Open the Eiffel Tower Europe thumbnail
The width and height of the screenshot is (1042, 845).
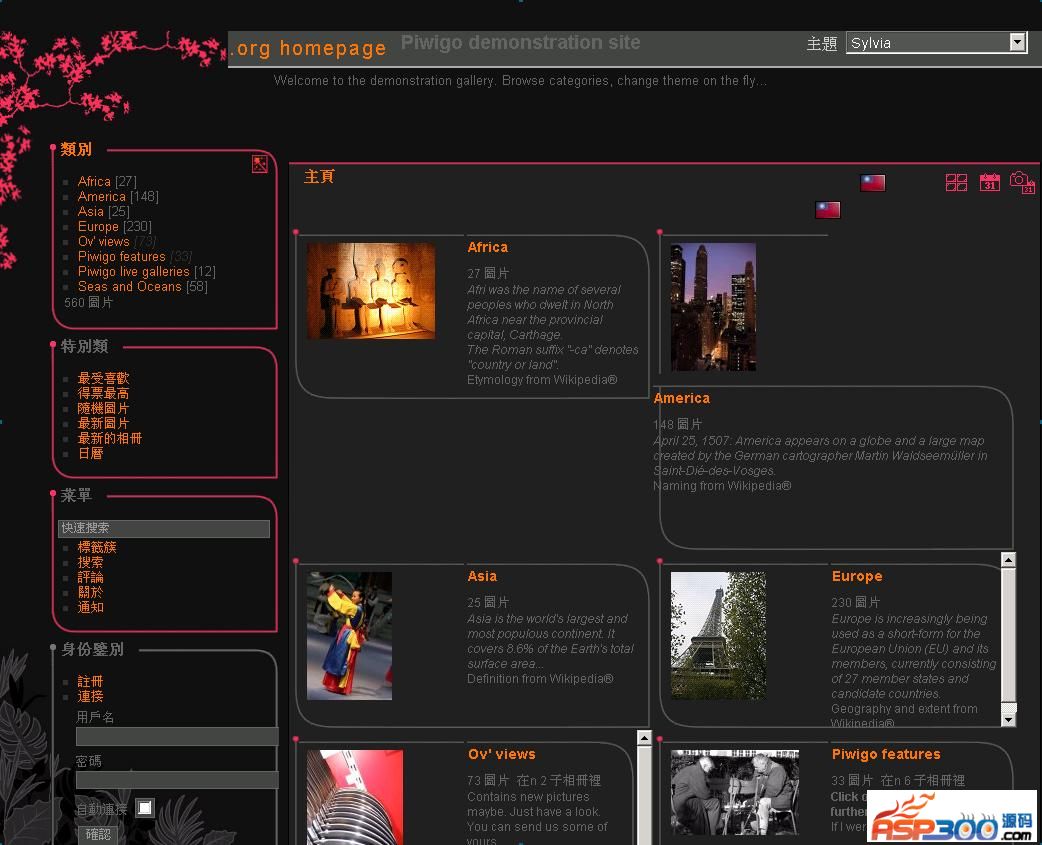pos(718,636)
